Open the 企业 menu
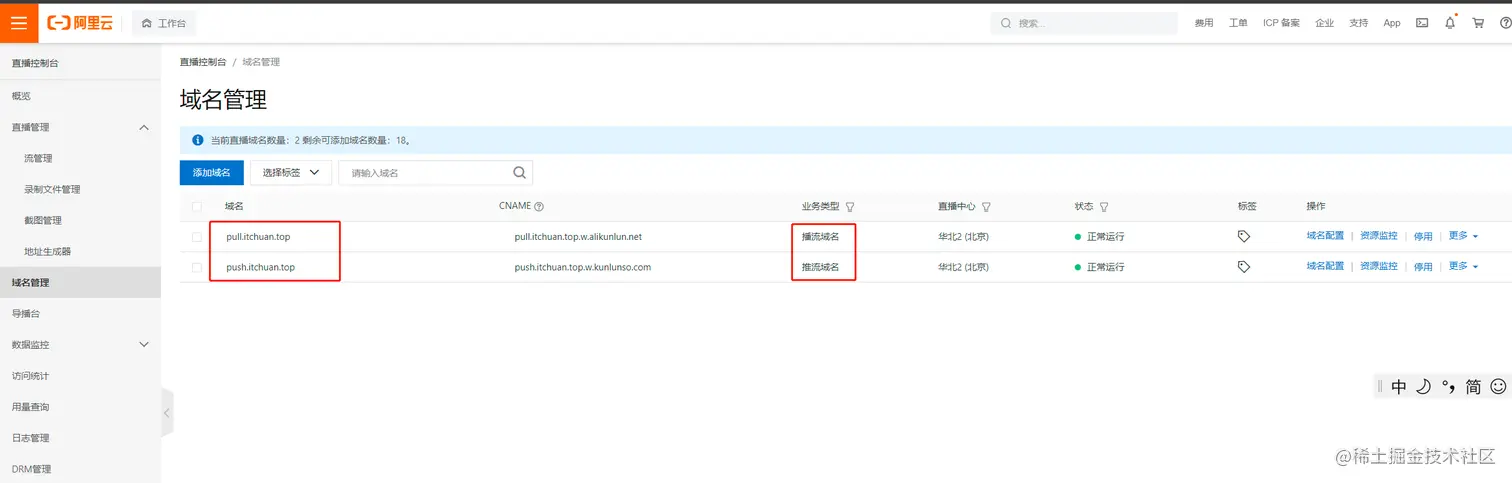 1325,23
